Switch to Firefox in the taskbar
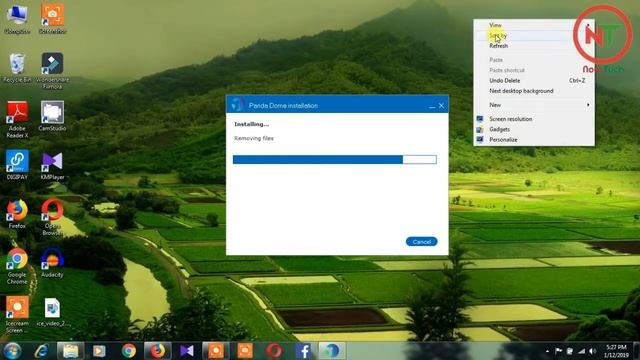This screenshot has height=360, width=640. coord(158,351)
